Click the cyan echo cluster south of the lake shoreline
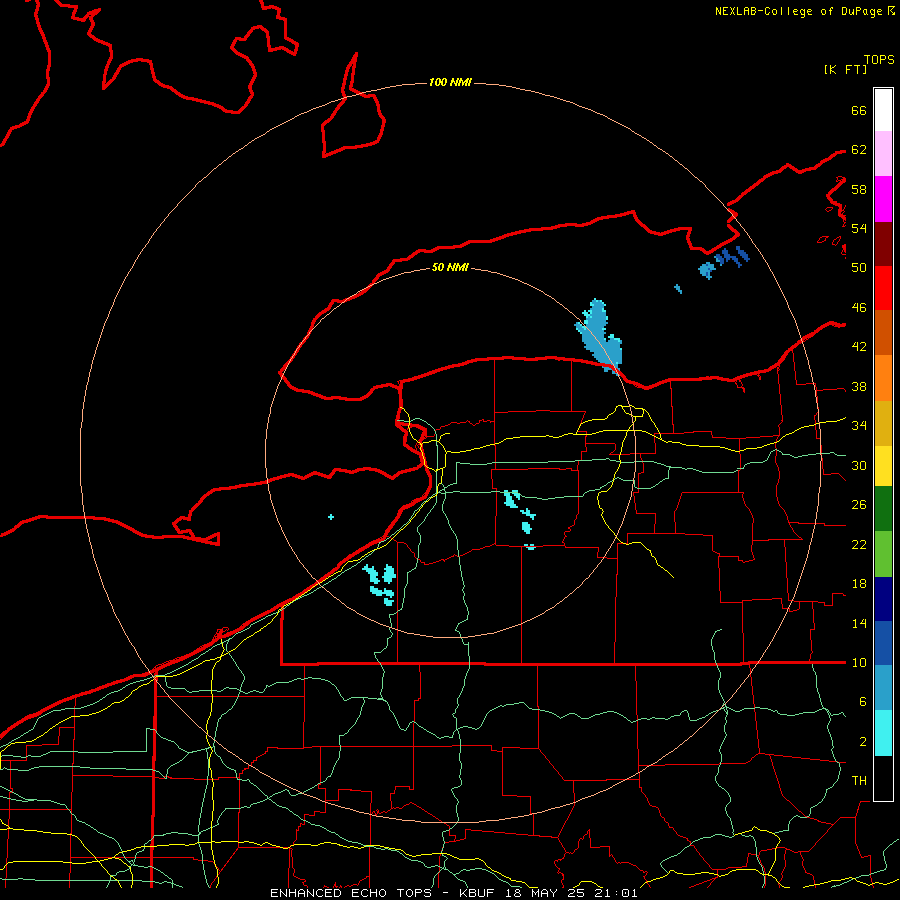This screenshot has width=900, height=900. point(380,584)
